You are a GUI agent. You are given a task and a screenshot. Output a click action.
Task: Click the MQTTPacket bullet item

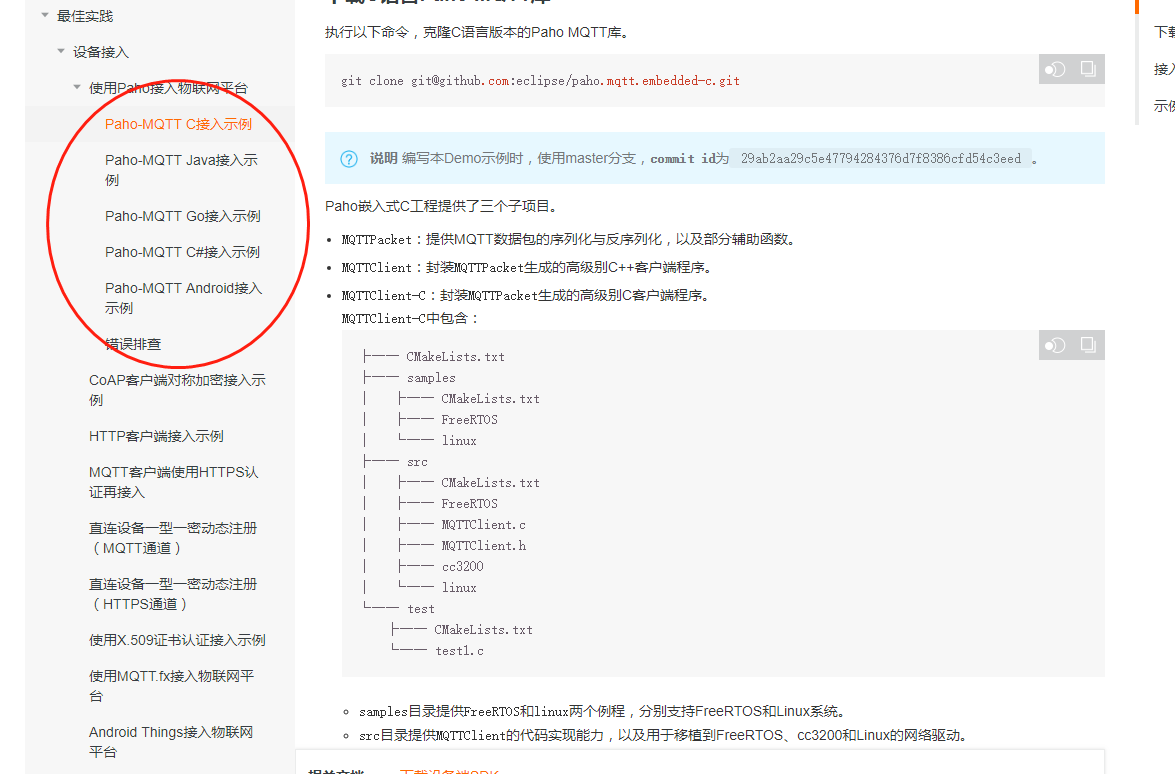point(570,240)
